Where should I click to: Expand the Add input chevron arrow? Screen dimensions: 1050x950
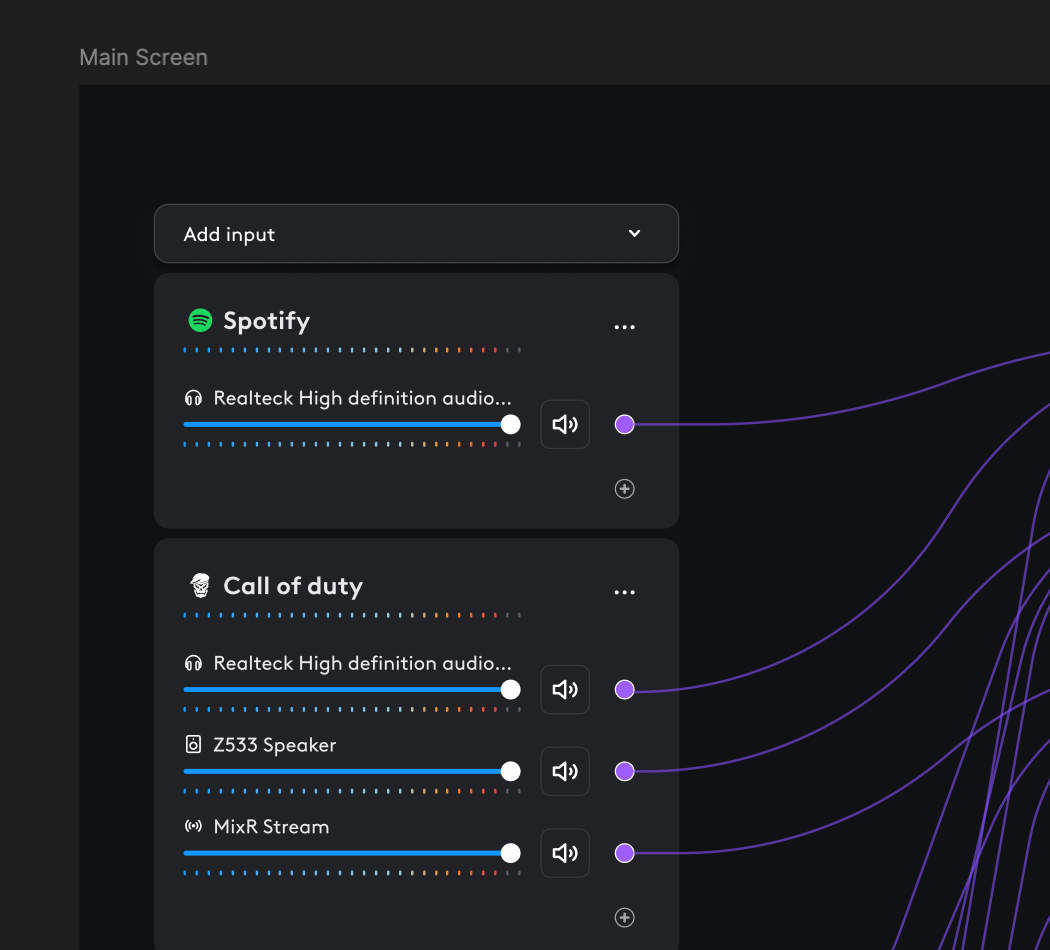(x=634, y=234)
